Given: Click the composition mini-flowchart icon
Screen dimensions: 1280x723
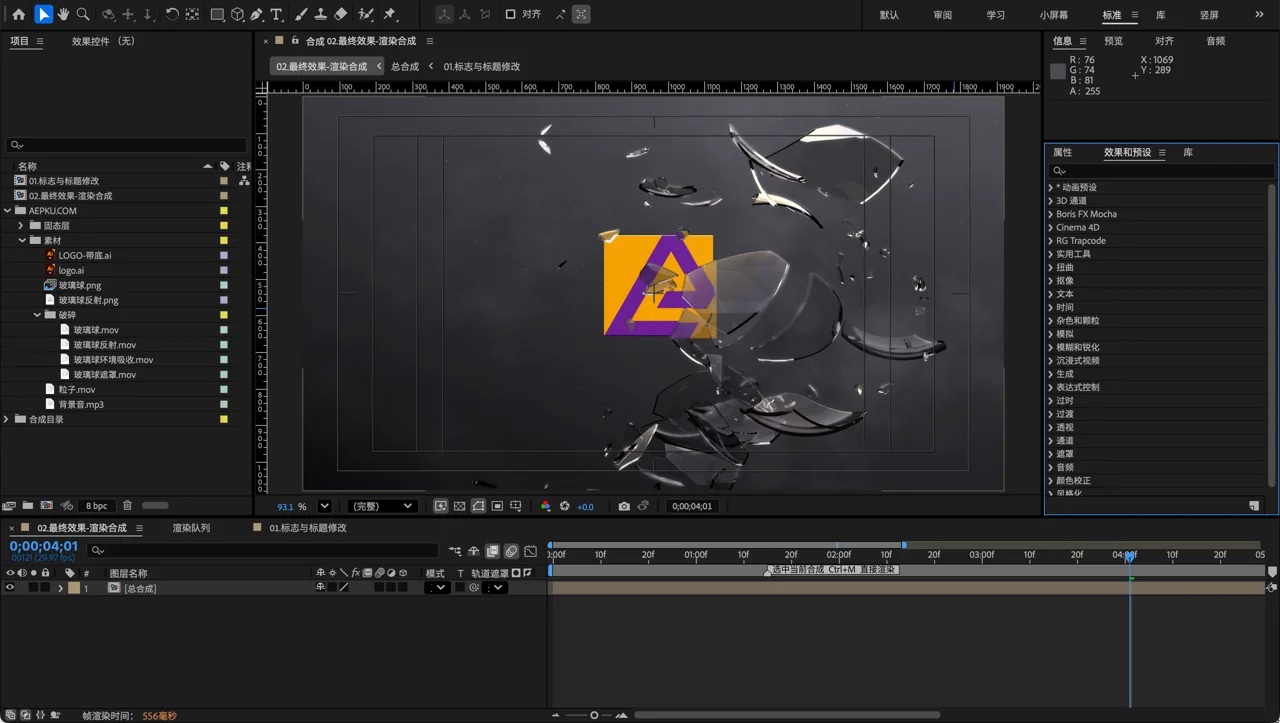Looking at the screenshot, I should click(x=455, y=551).
